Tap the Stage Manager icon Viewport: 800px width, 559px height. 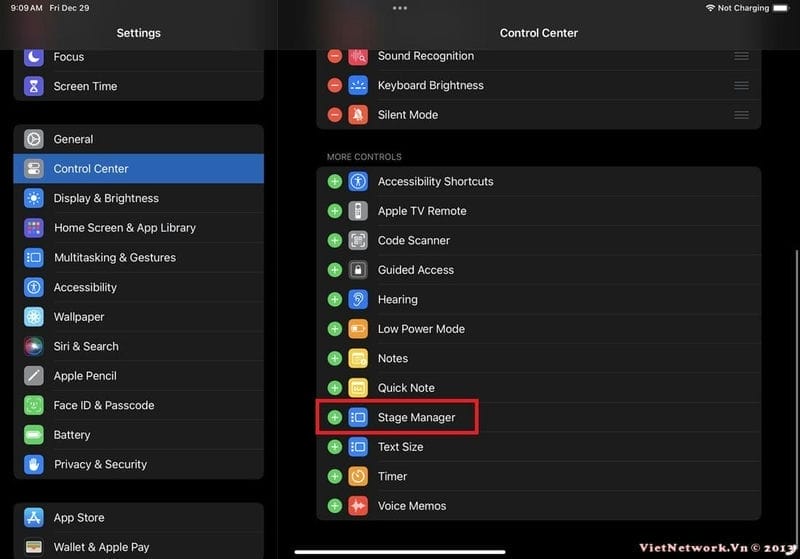[x=358, y=417]
